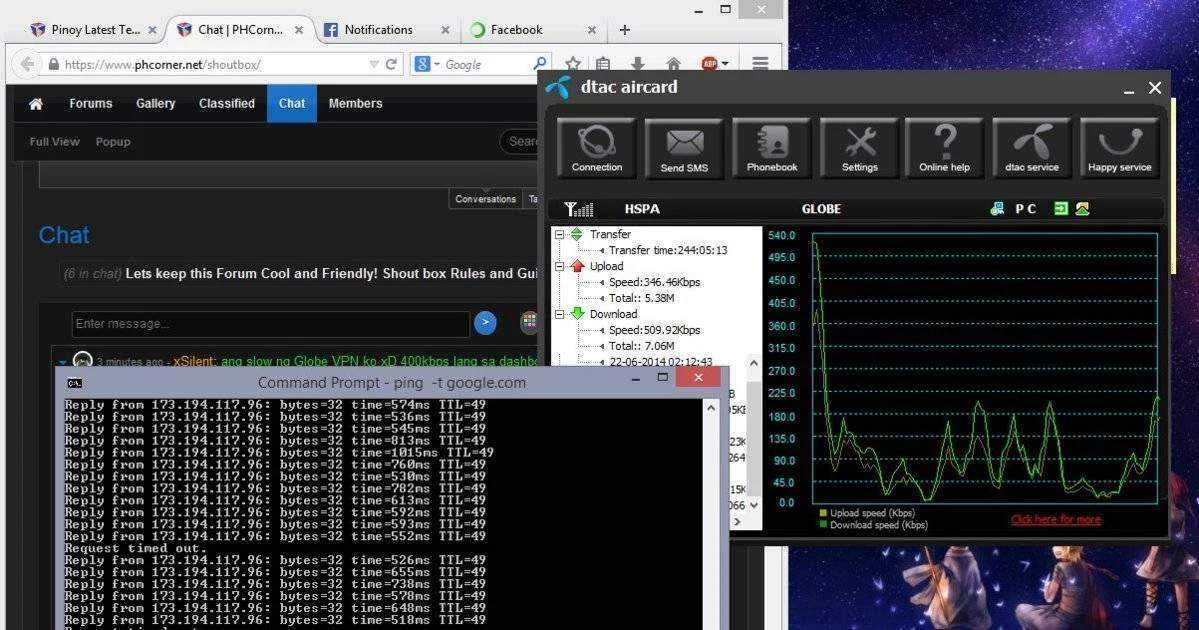Viewport: 1199px width, 630px height.
Task: Switch to the Notifications Facebook tab
Action: (x=378, y=30)
